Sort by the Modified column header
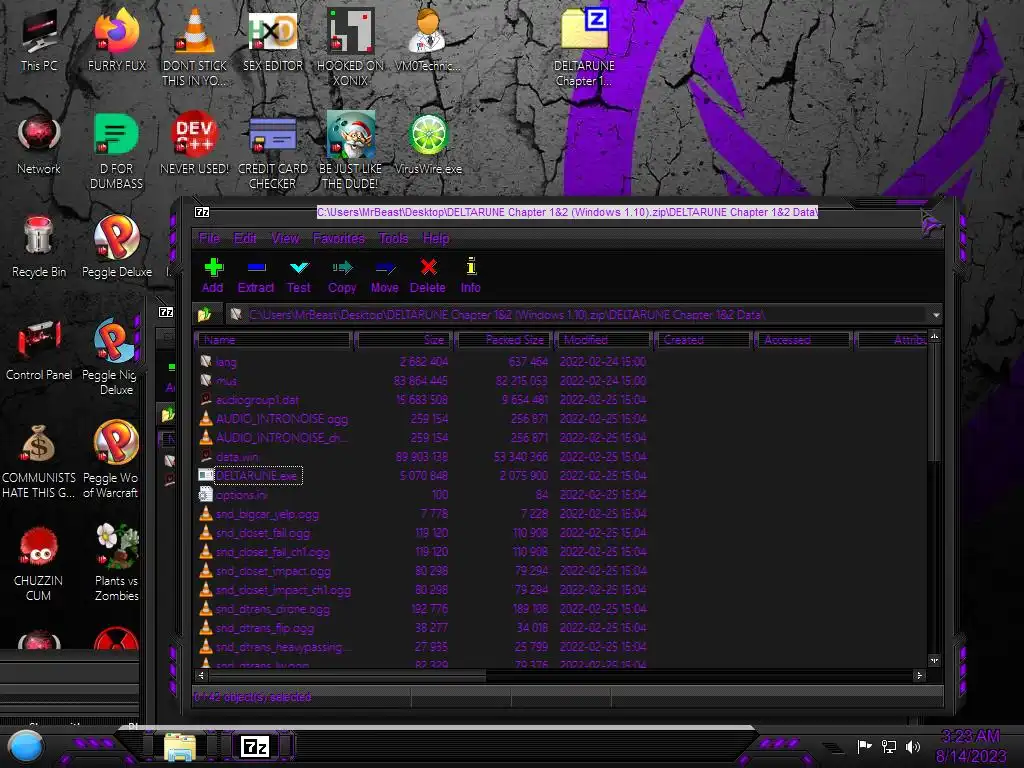 (x=603, y=340)
